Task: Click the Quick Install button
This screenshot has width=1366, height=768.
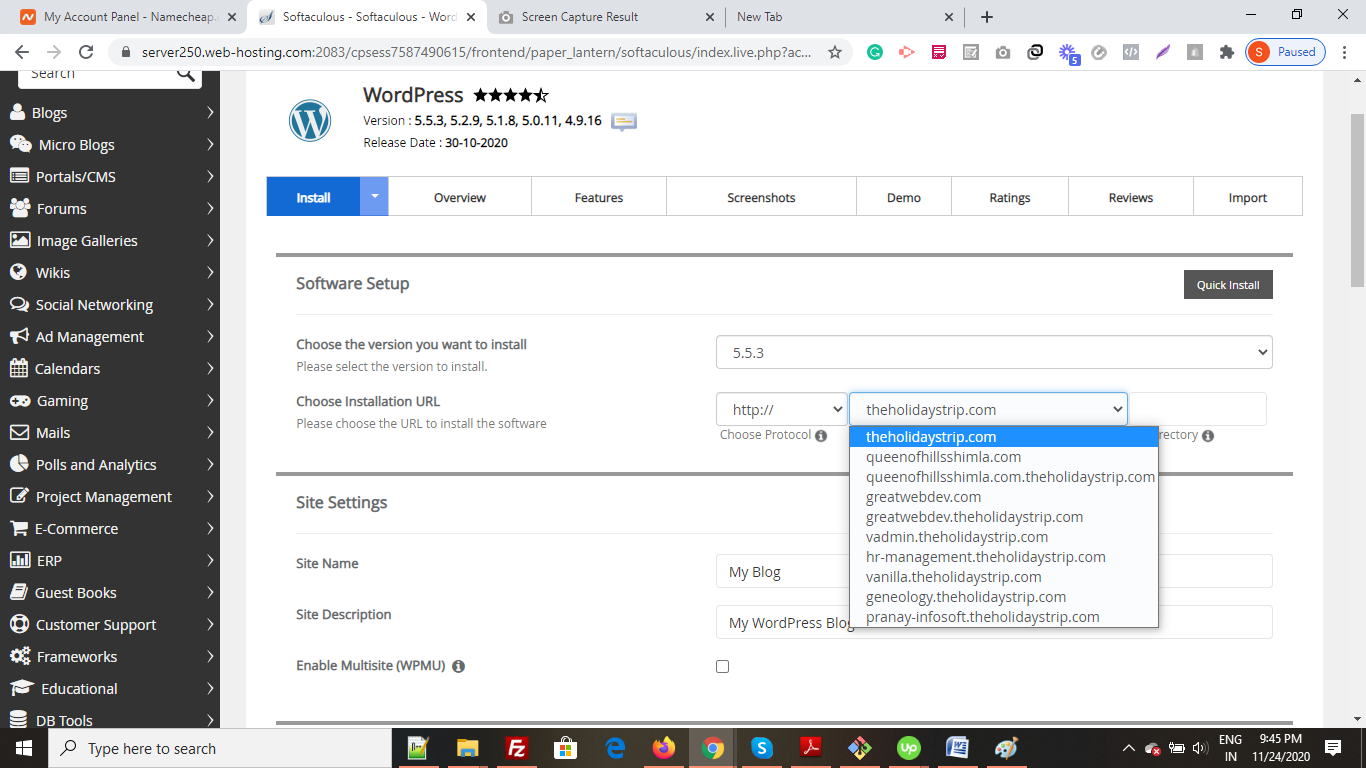Action: click(x=1228, y=284)
